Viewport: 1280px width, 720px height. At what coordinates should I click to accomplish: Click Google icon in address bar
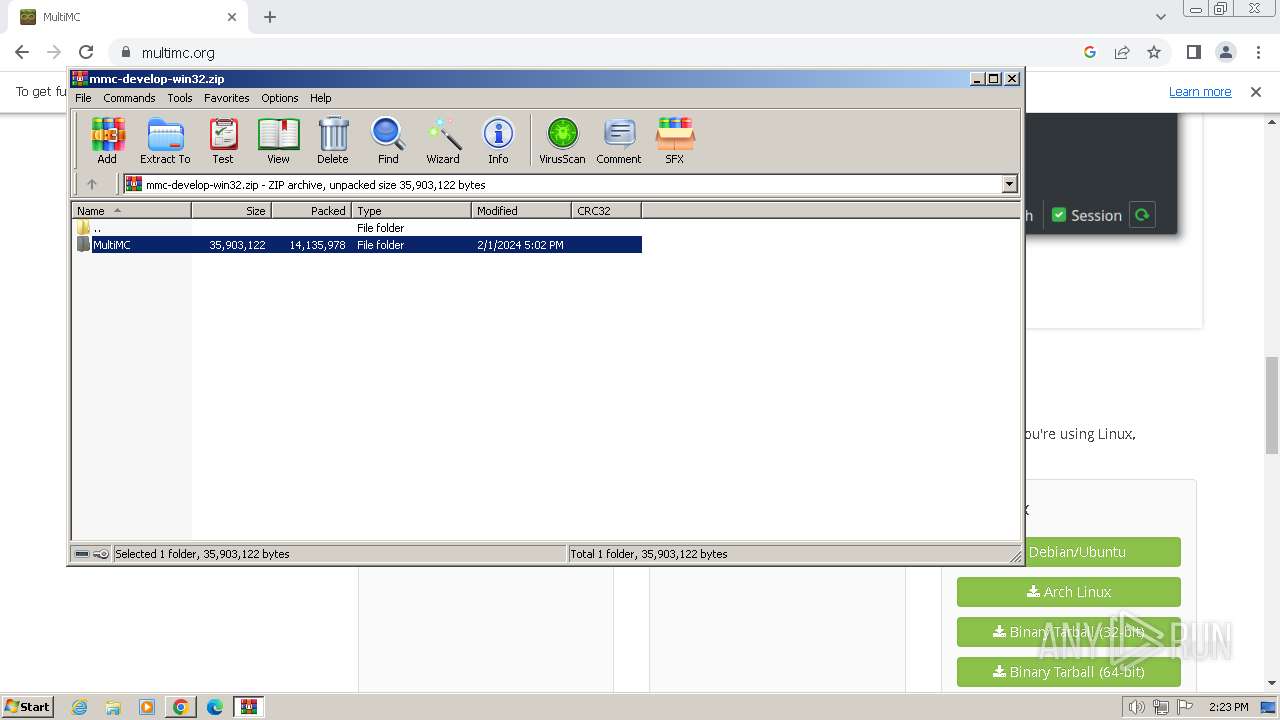(x=1090, y=52)
